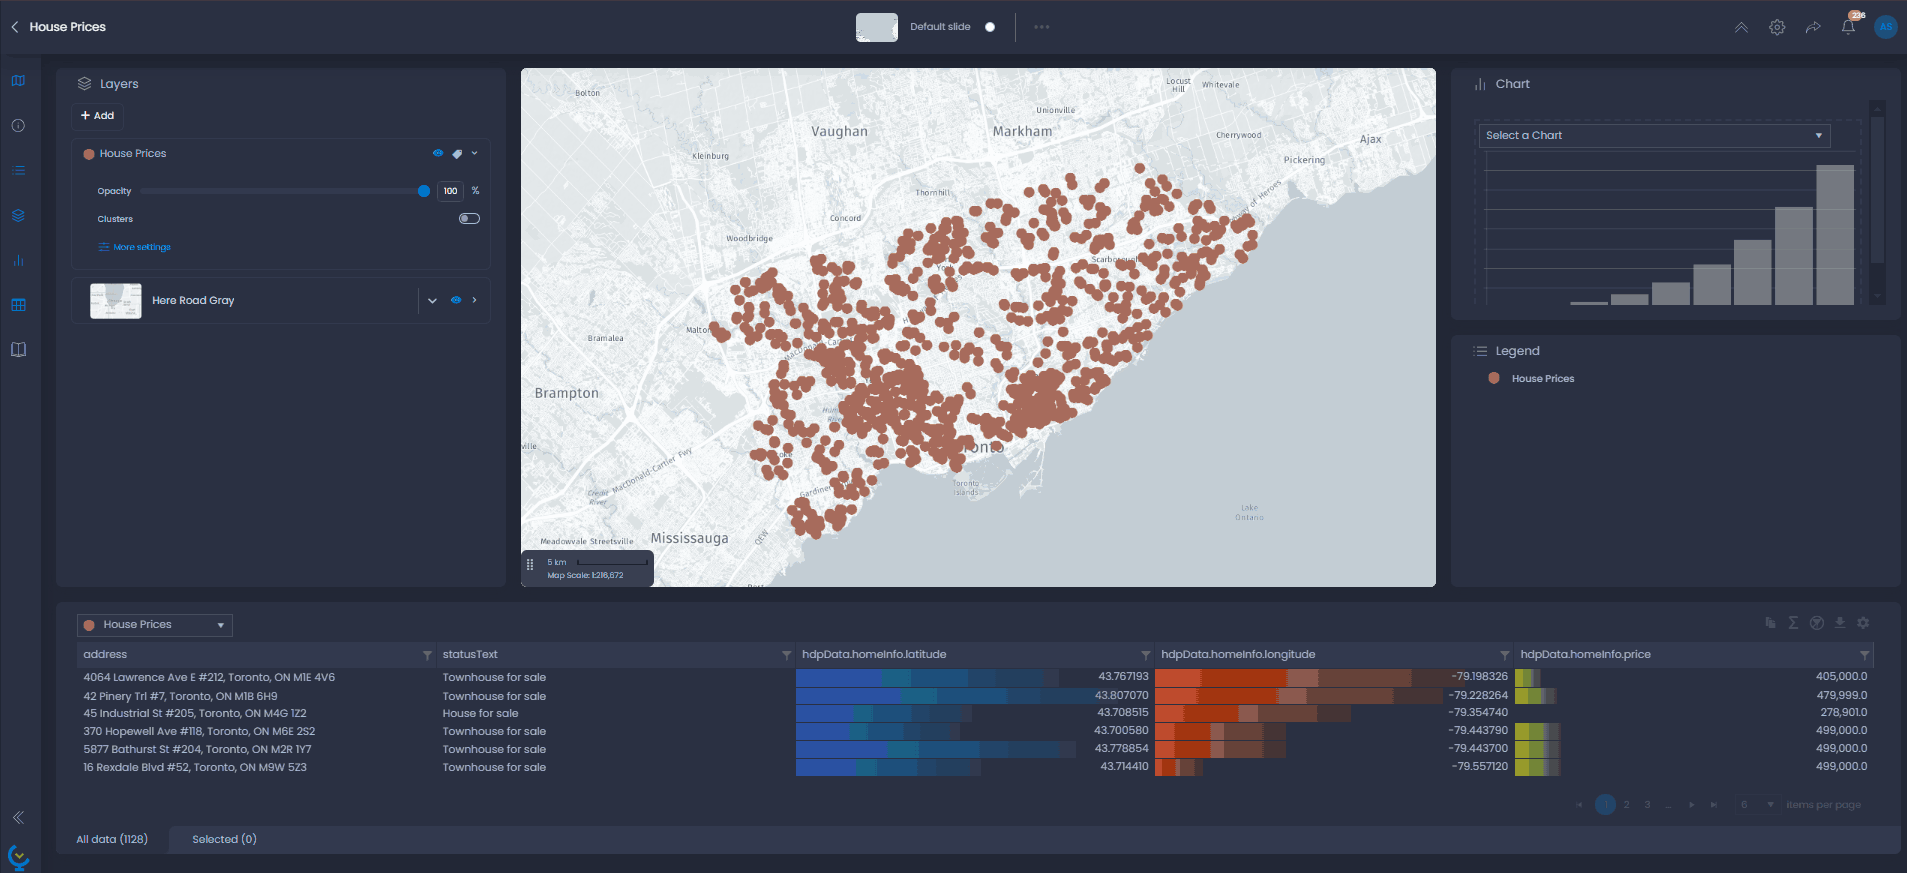Open the settings gear in top bar
Screen dimensions: 1907x873
coord(1777,28)
